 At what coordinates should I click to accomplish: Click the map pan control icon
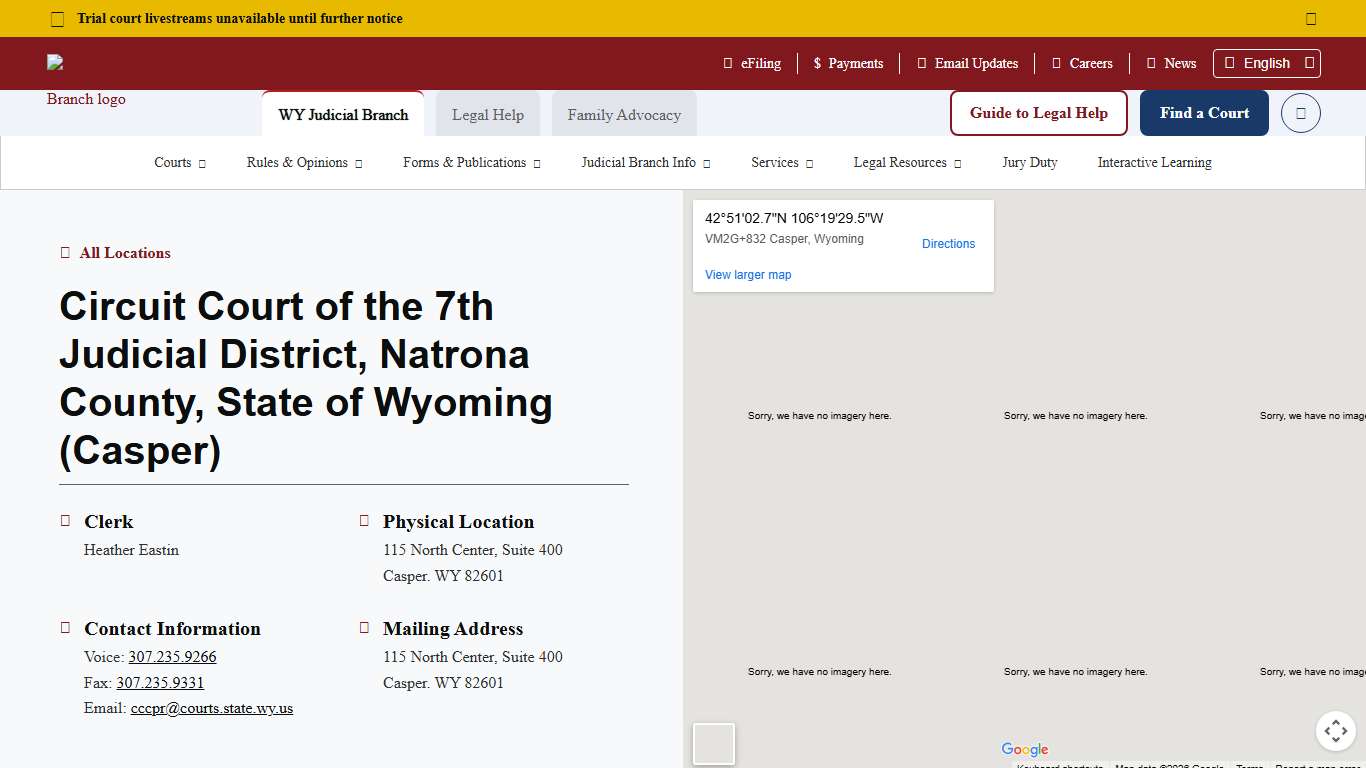pyautogui.click(x=1336, y=731)
